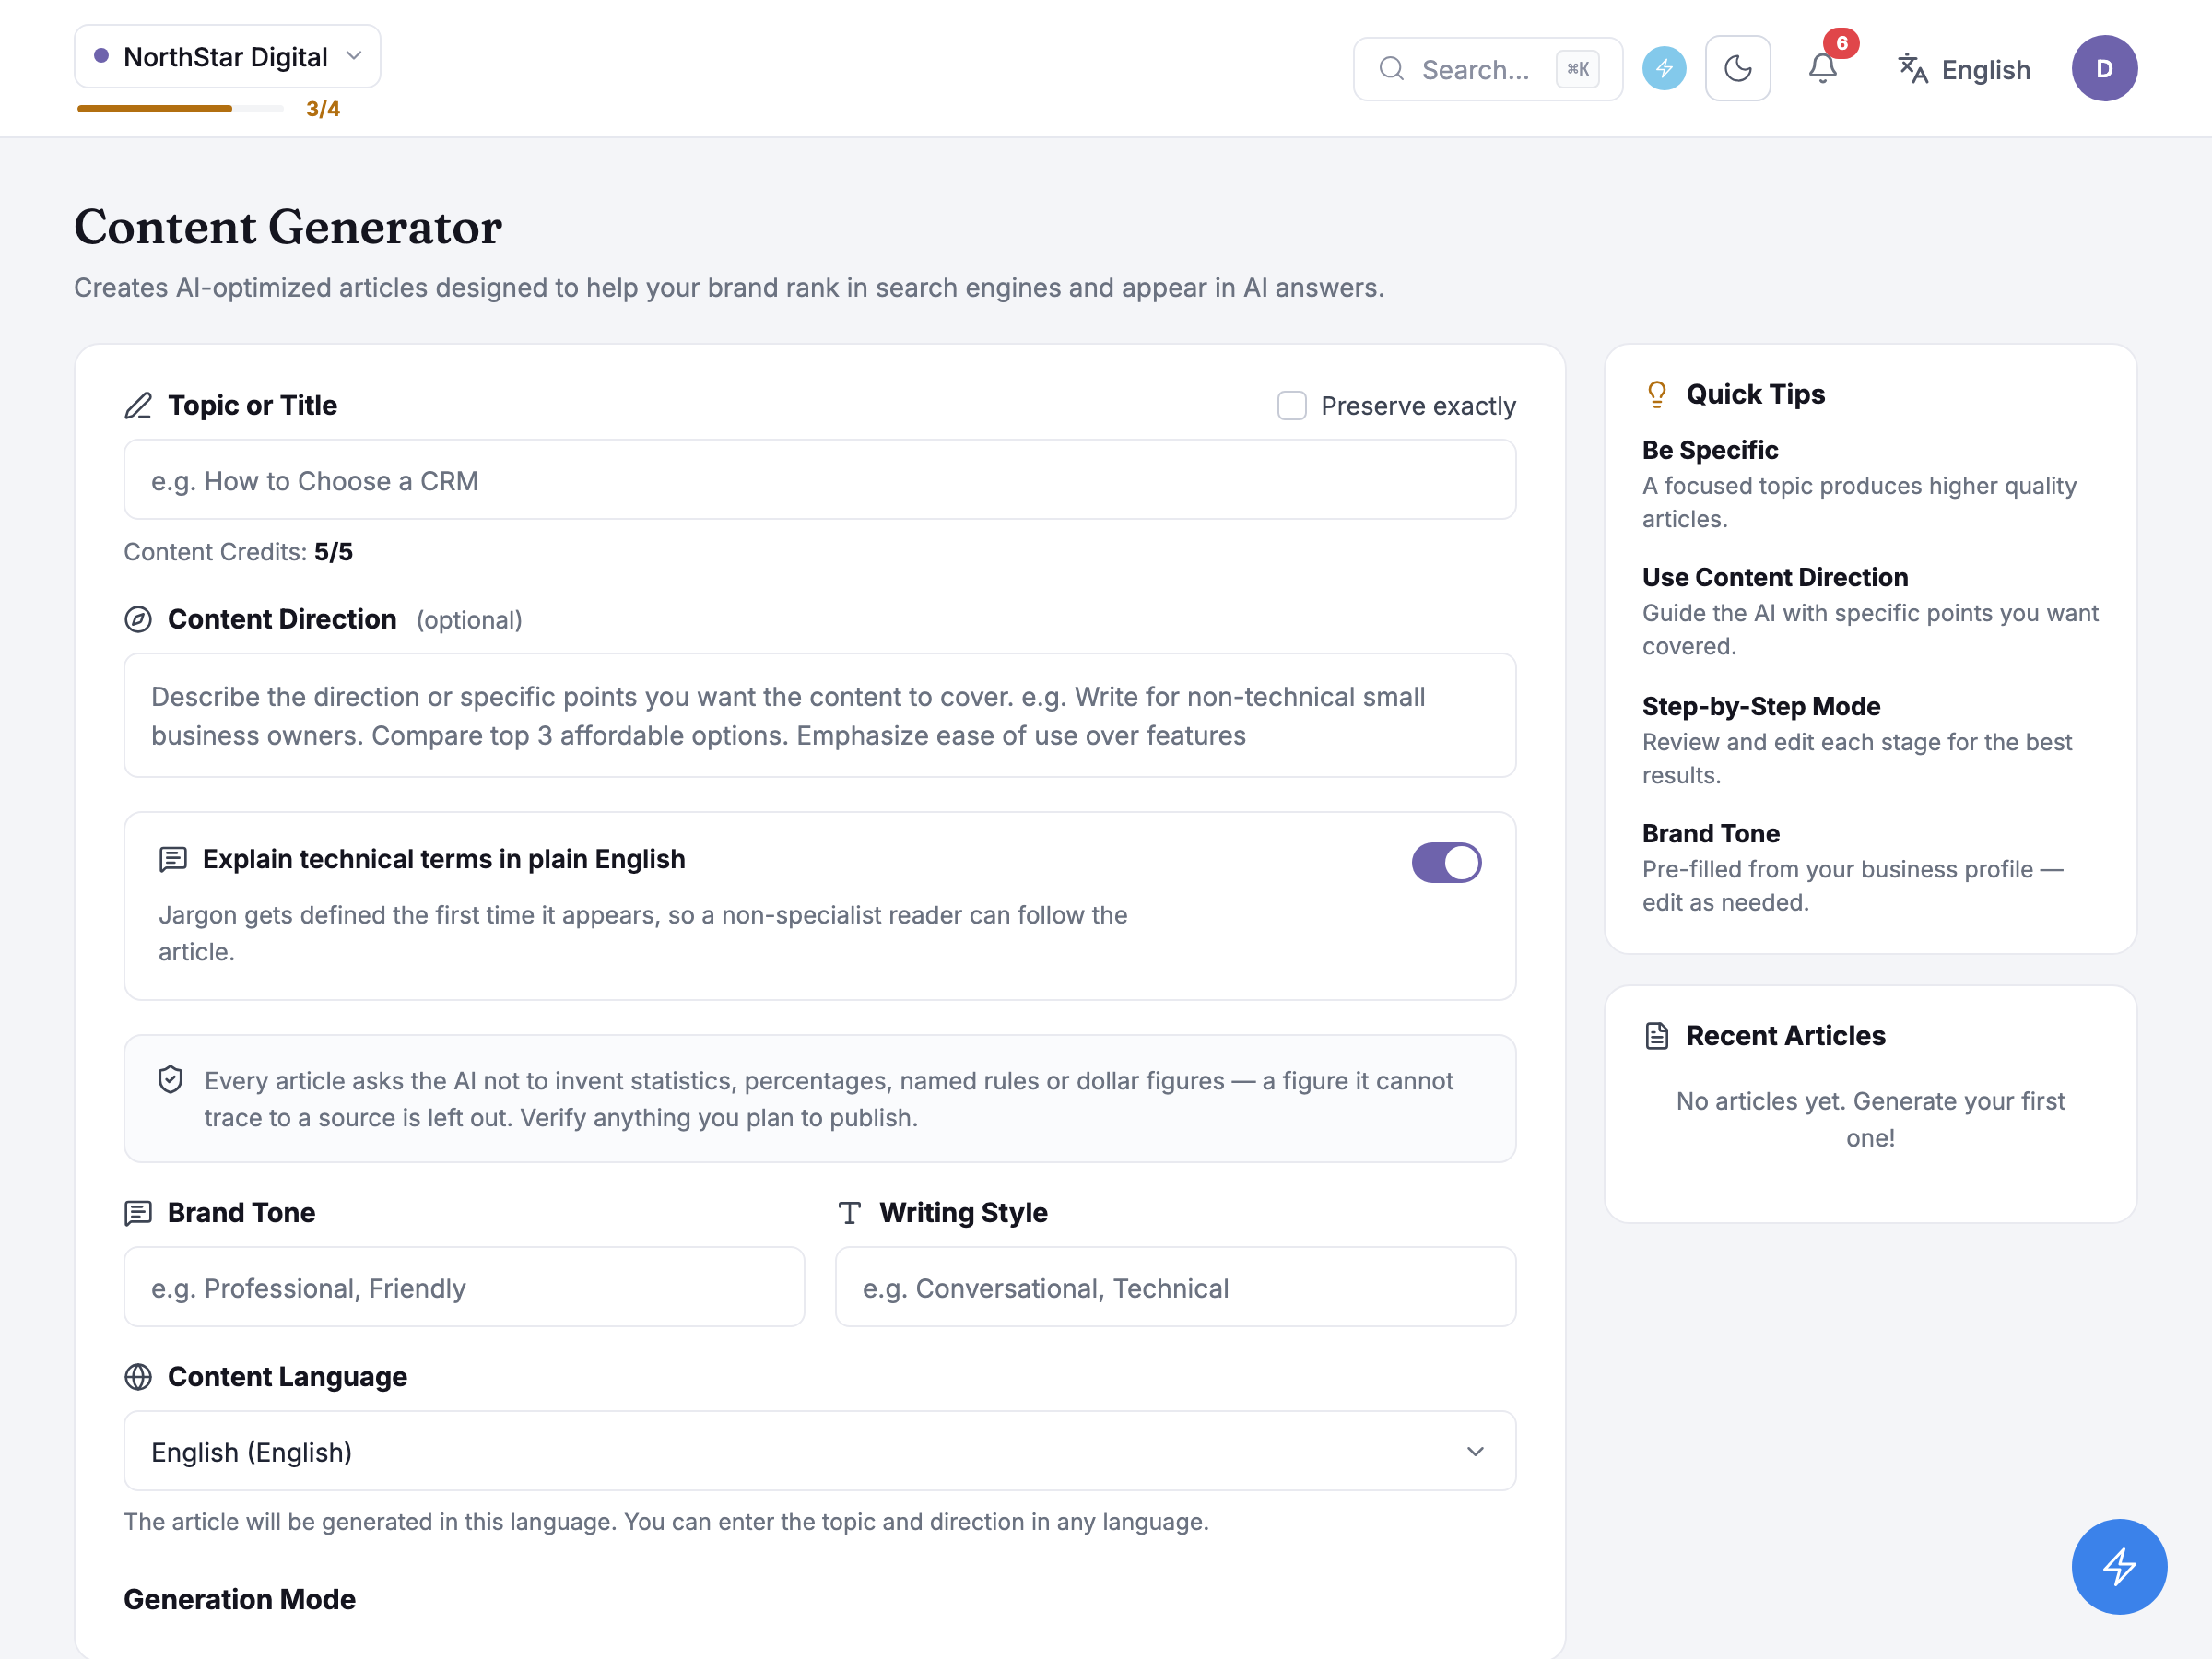
Task: Click the Topic or Title input field
Action: 819,480
